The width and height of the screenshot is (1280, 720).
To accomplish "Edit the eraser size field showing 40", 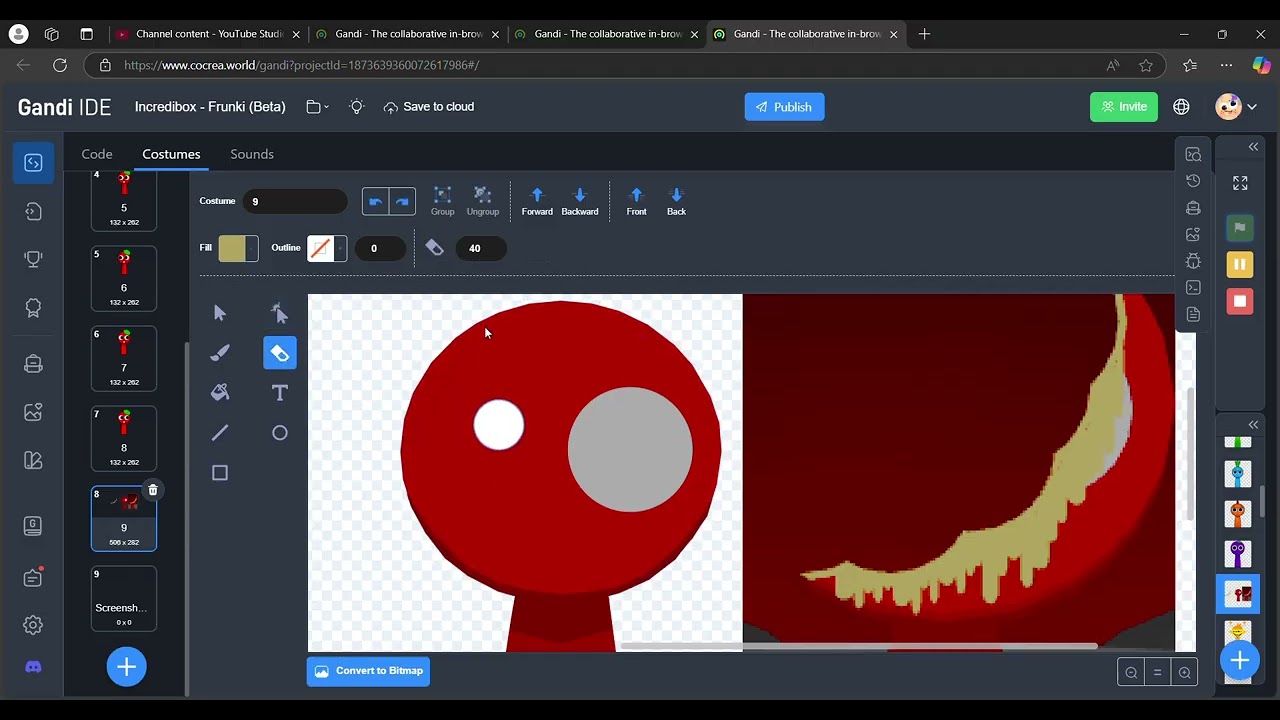I will pyautogui.click(x=480, y=249).
